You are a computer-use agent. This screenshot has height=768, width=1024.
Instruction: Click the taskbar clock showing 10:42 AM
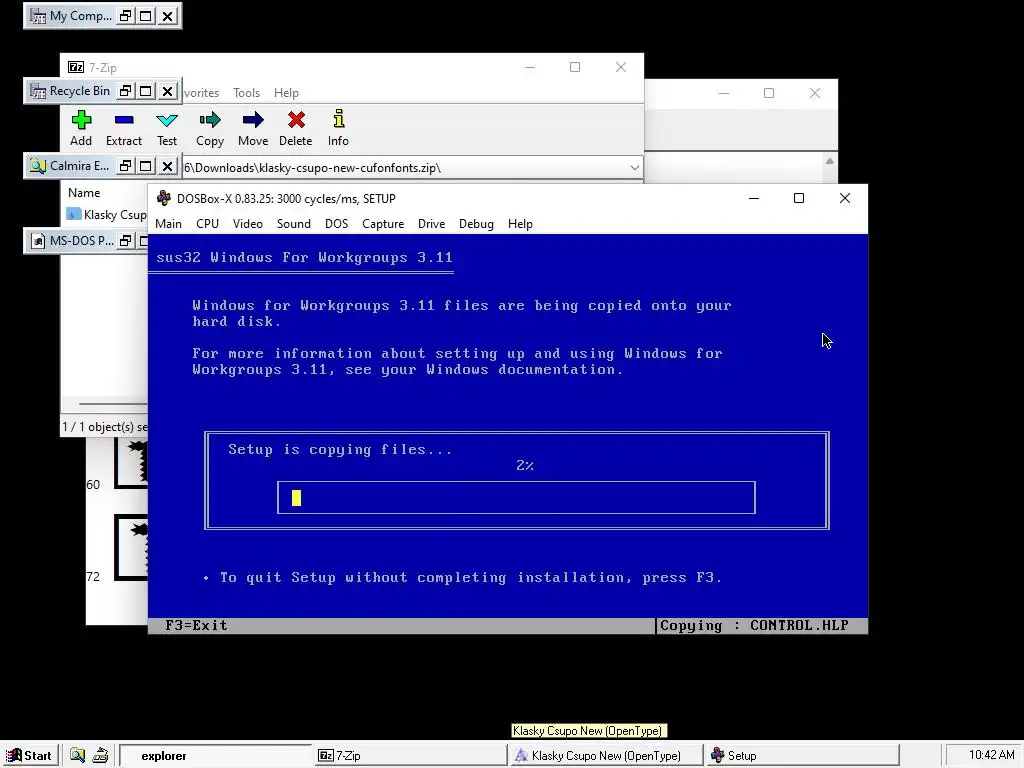click(991, 755)
